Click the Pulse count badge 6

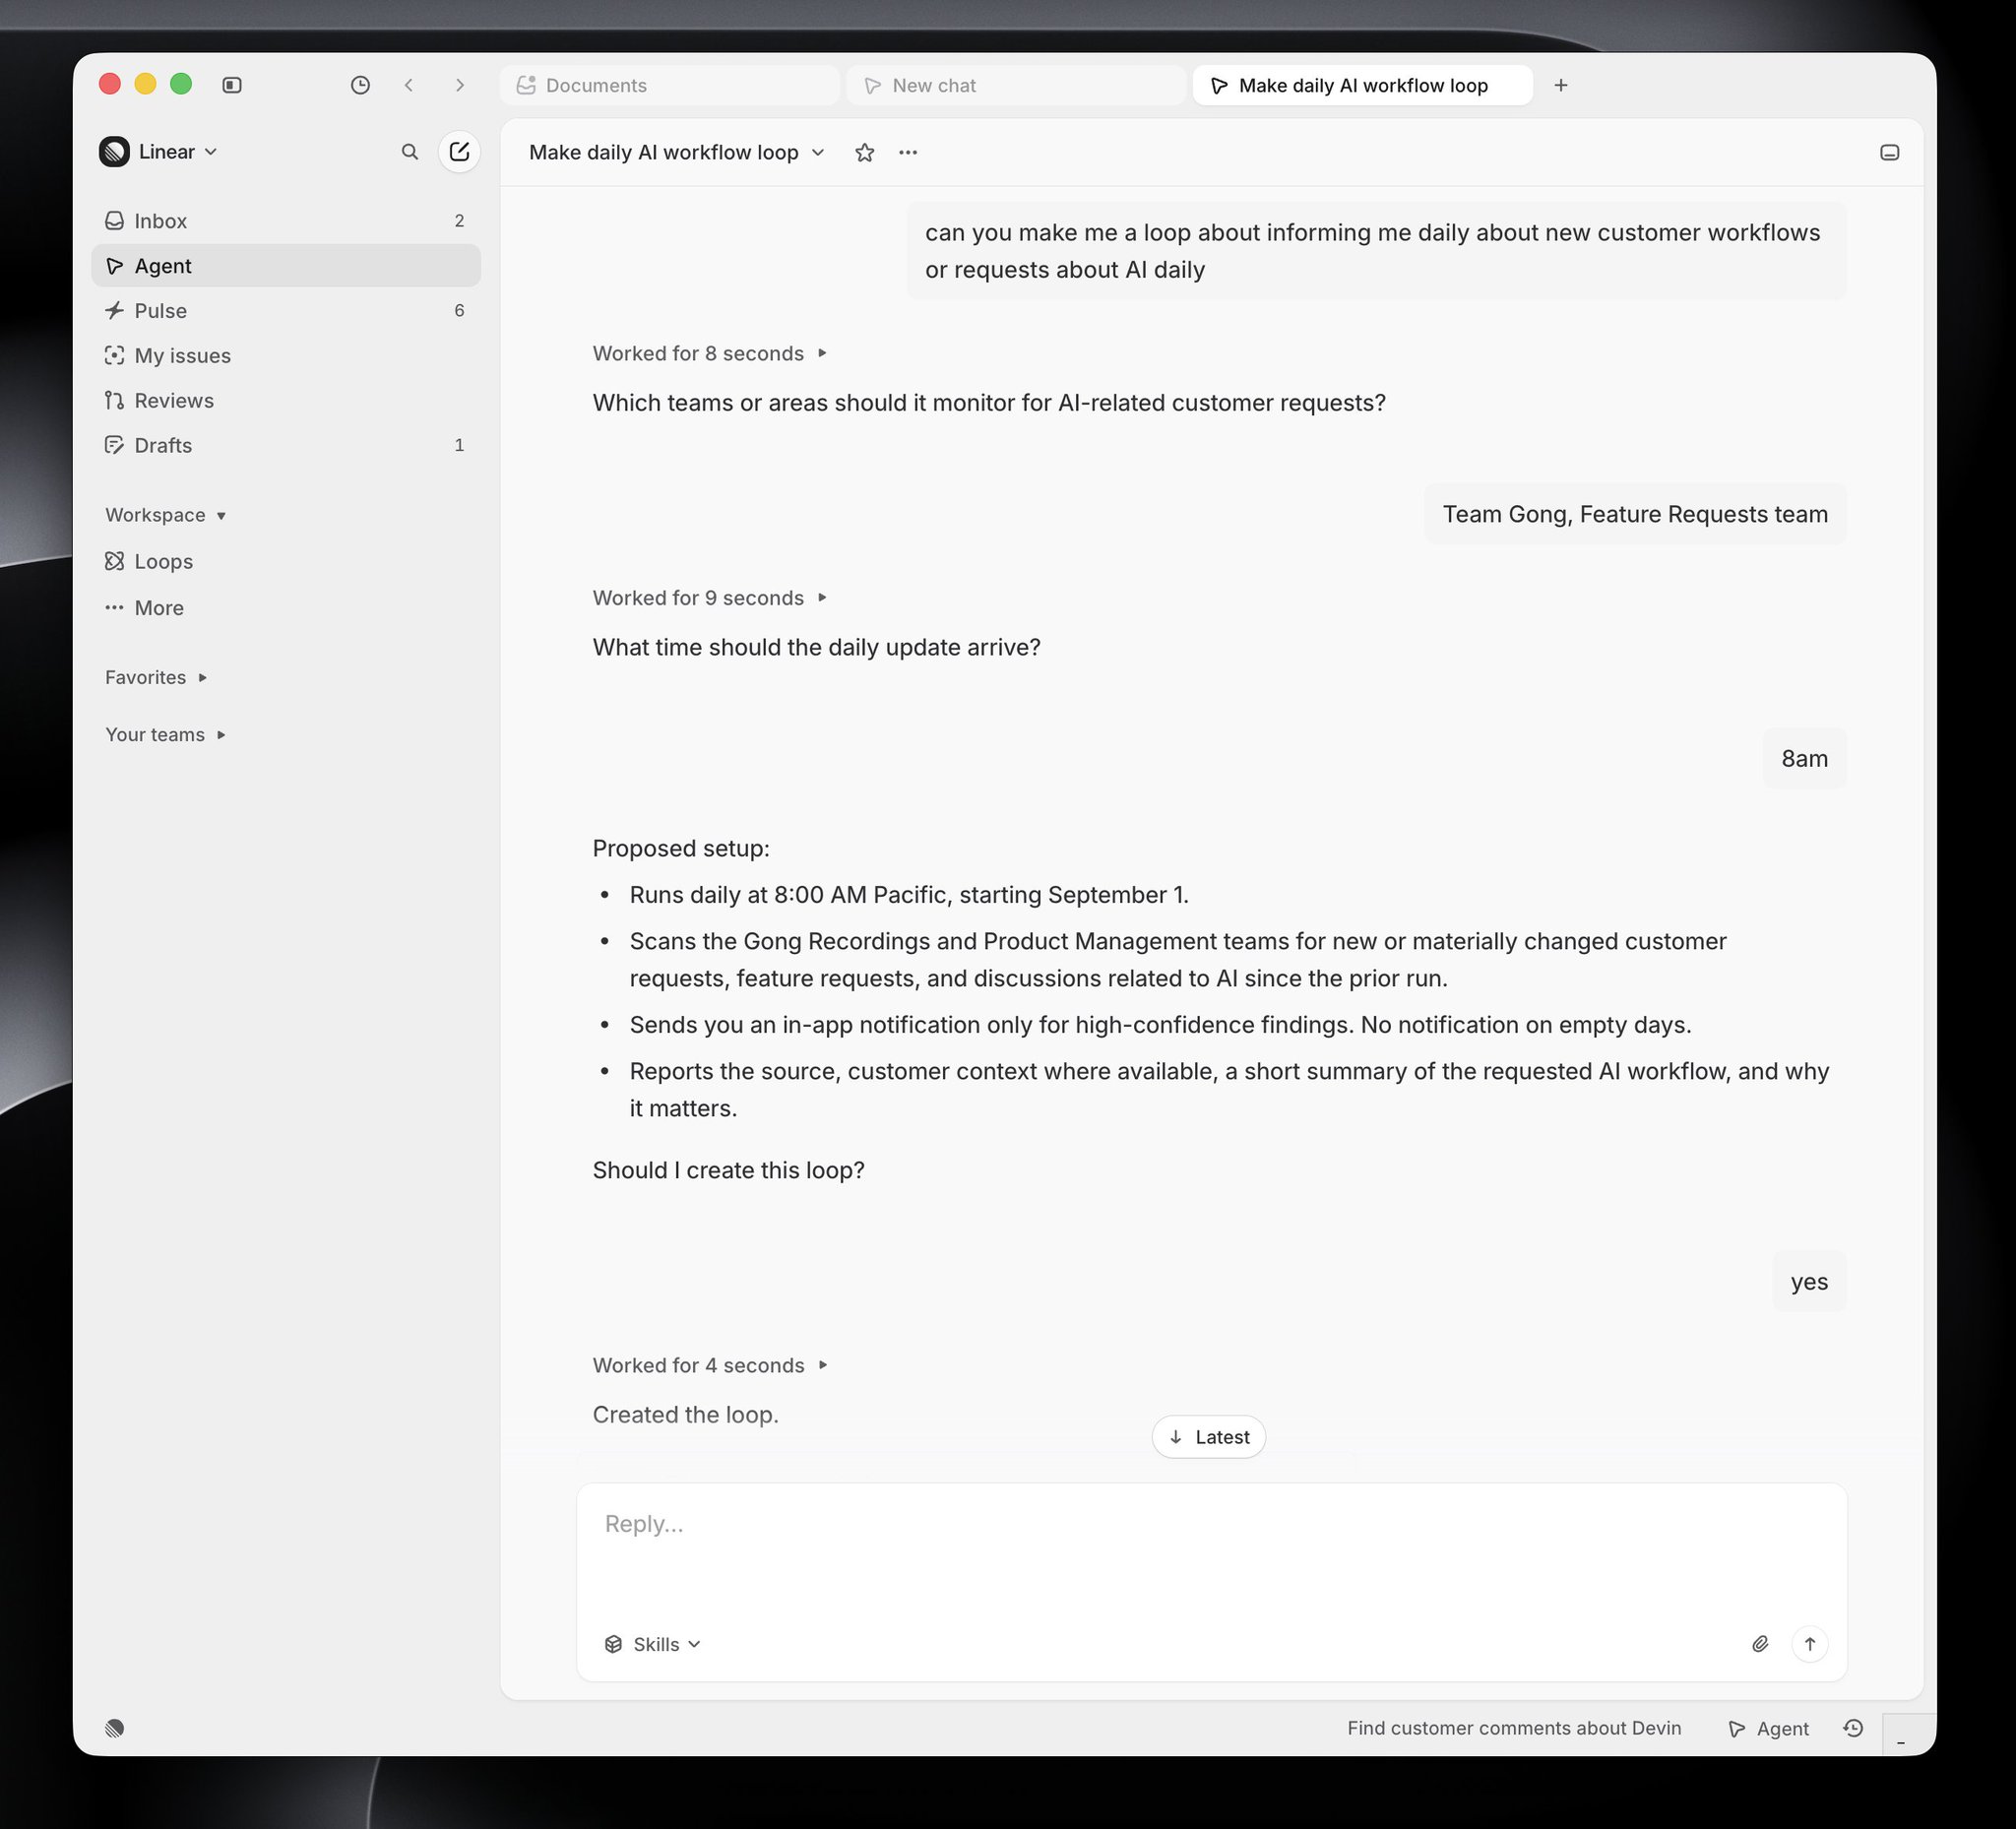460,311
